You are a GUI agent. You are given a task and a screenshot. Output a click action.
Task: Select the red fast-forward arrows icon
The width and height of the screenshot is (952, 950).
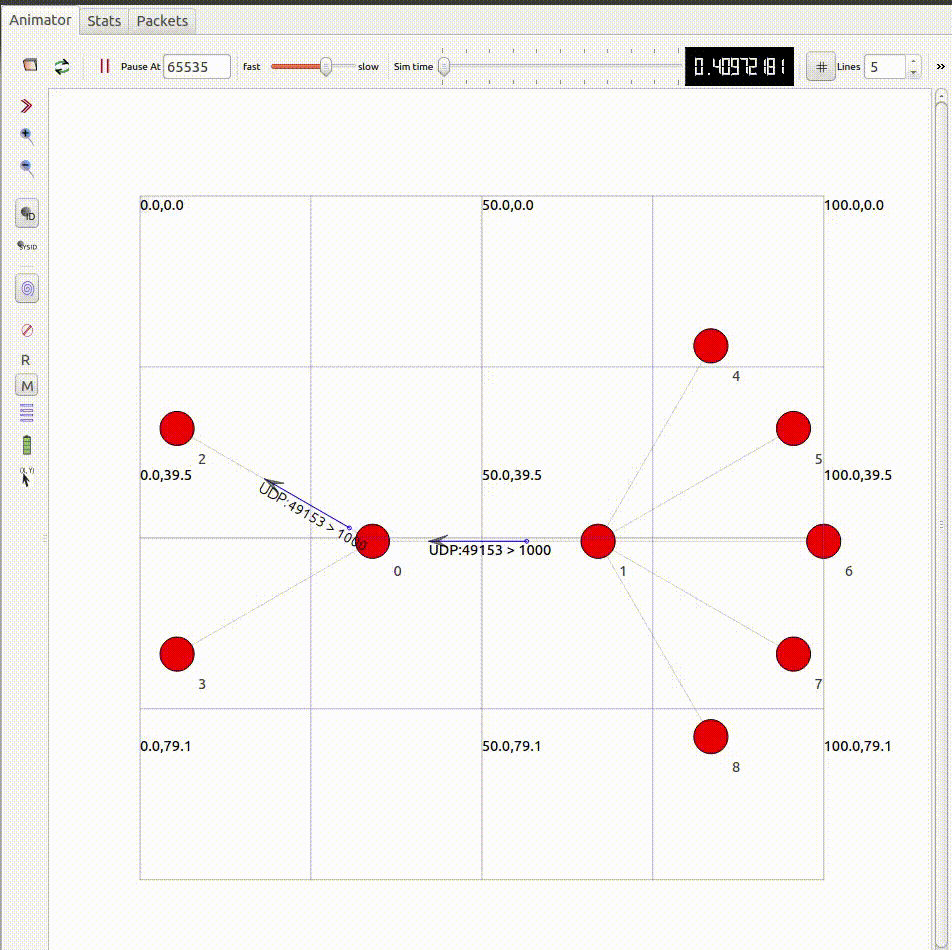tap(26, 104)
